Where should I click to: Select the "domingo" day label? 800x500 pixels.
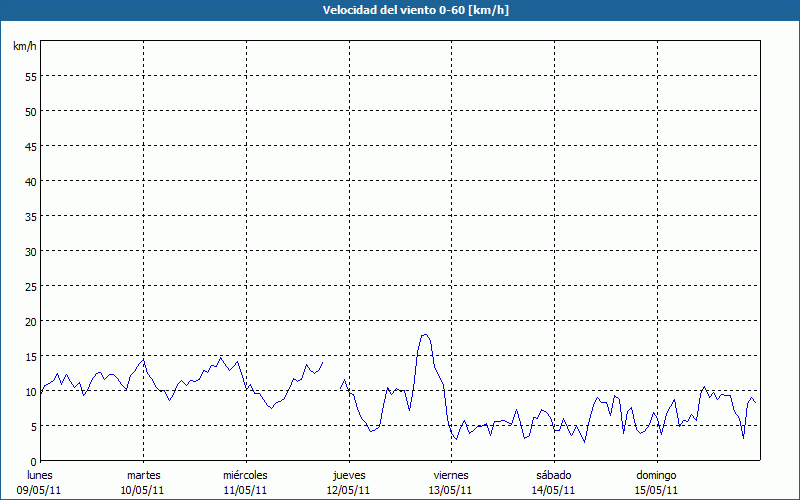[x=656, y=475]
